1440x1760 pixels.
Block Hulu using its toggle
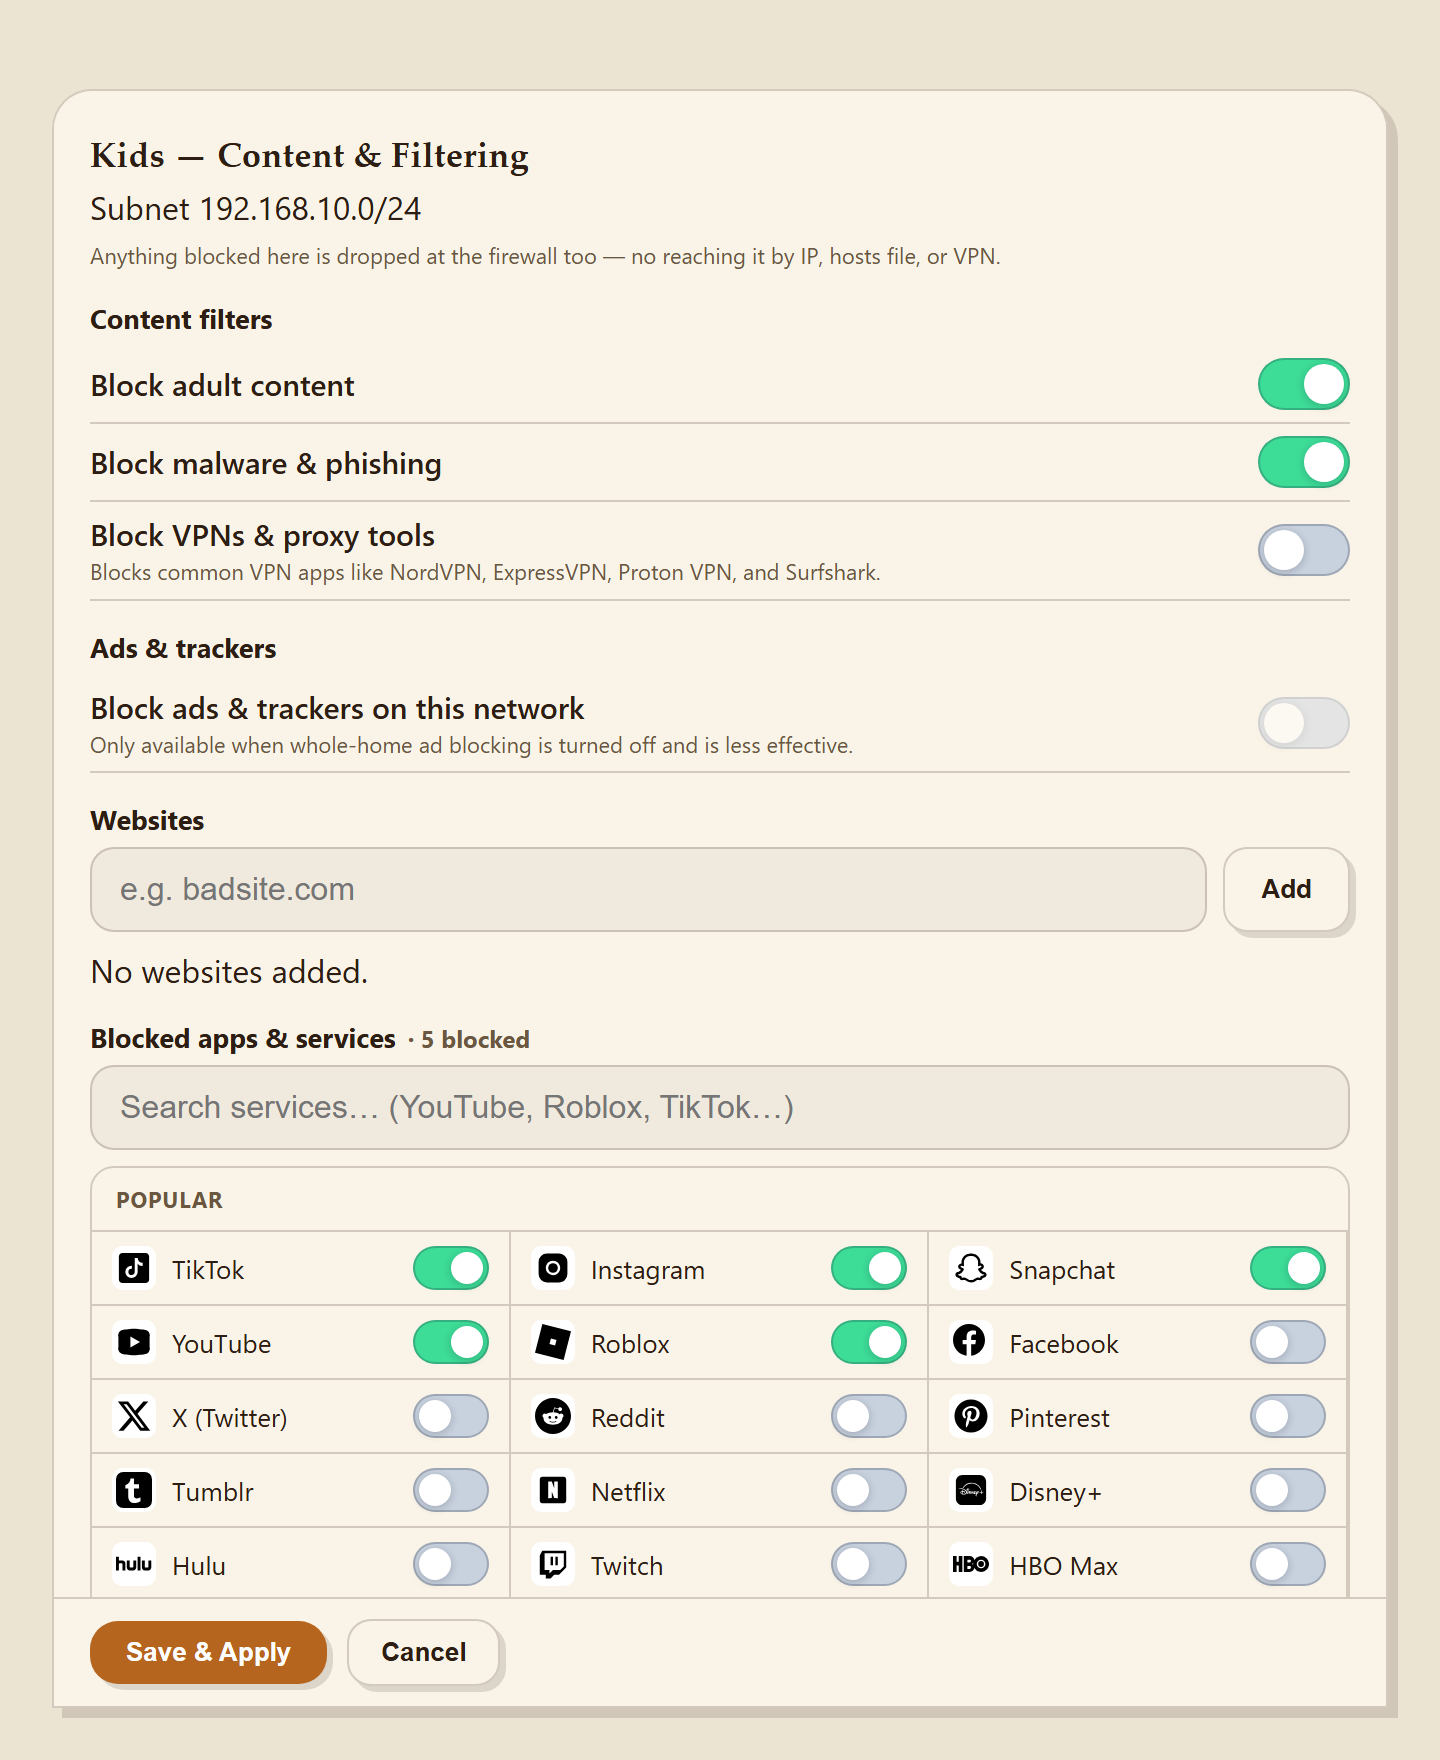[451, 1564]
